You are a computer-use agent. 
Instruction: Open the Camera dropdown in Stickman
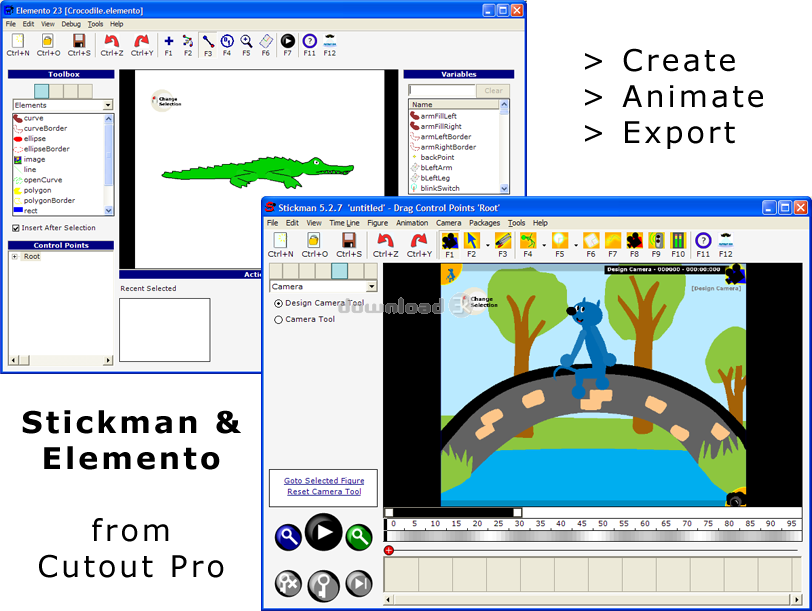click(371, 286)
